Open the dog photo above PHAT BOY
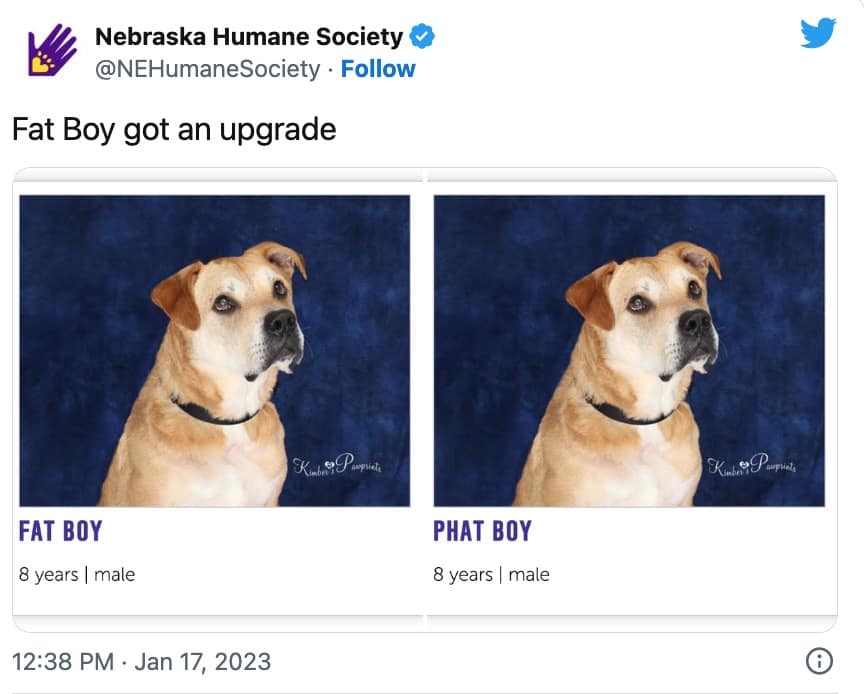Screen dimensions: 864x694 click(629, 350)
